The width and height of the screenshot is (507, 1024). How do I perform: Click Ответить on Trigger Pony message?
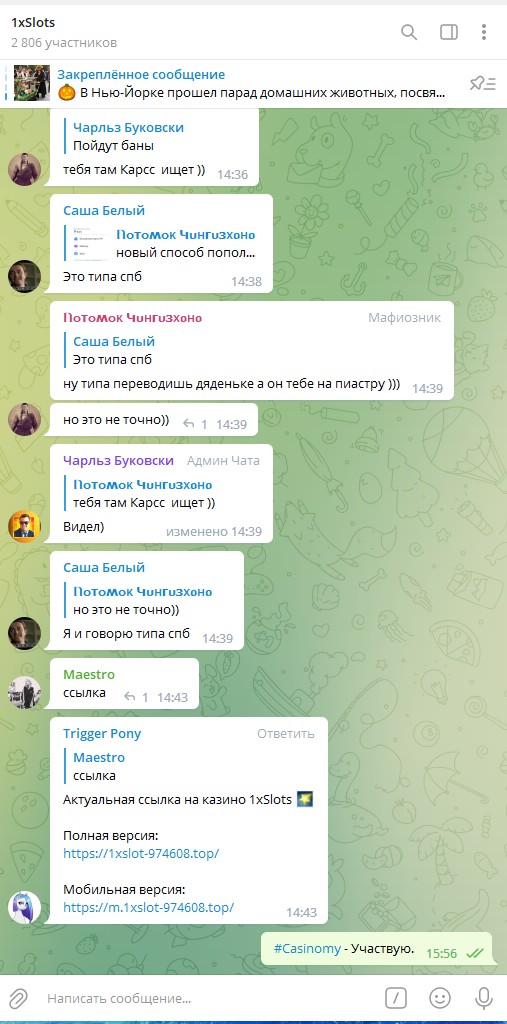click(x=286, y=733)
